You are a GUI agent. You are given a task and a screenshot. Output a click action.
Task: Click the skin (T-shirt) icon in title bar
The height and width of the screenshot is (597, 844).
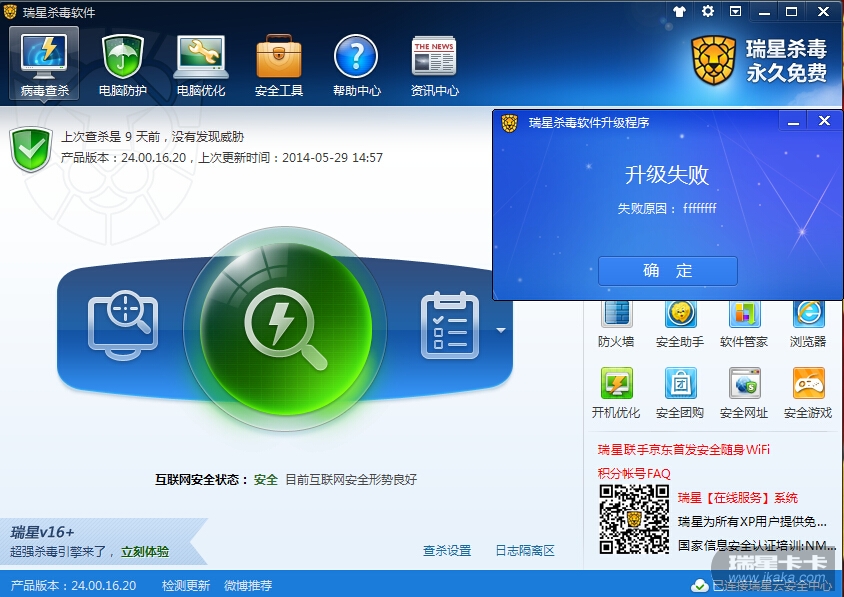[x=679, y=11]
